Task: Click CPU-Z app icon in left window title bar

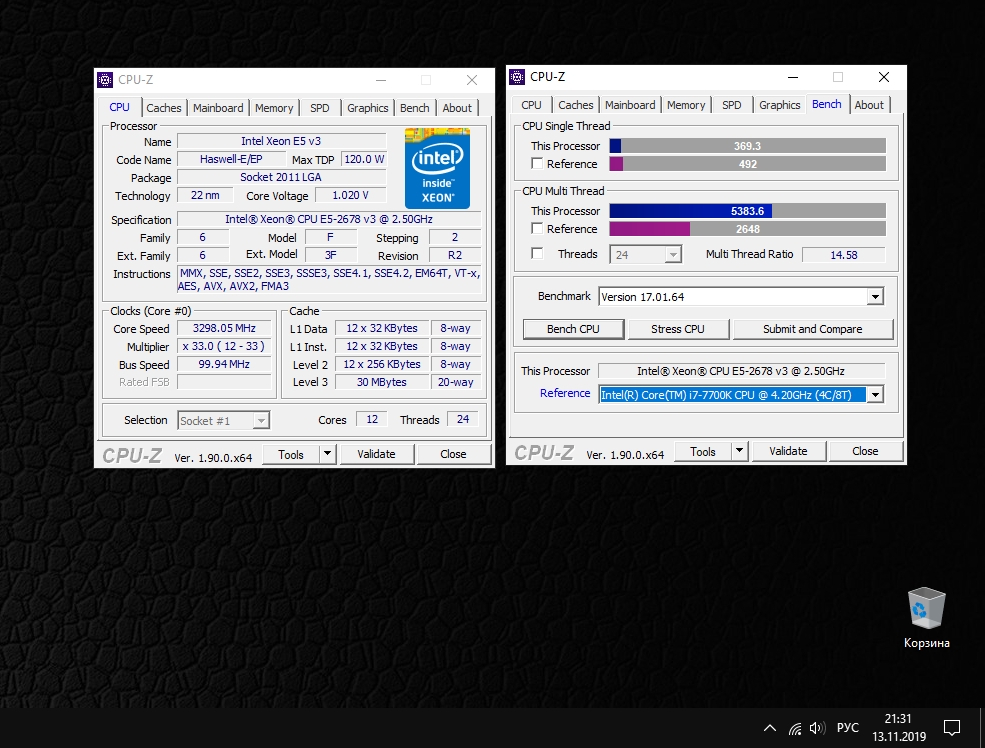Action: [x=105, y=80]
